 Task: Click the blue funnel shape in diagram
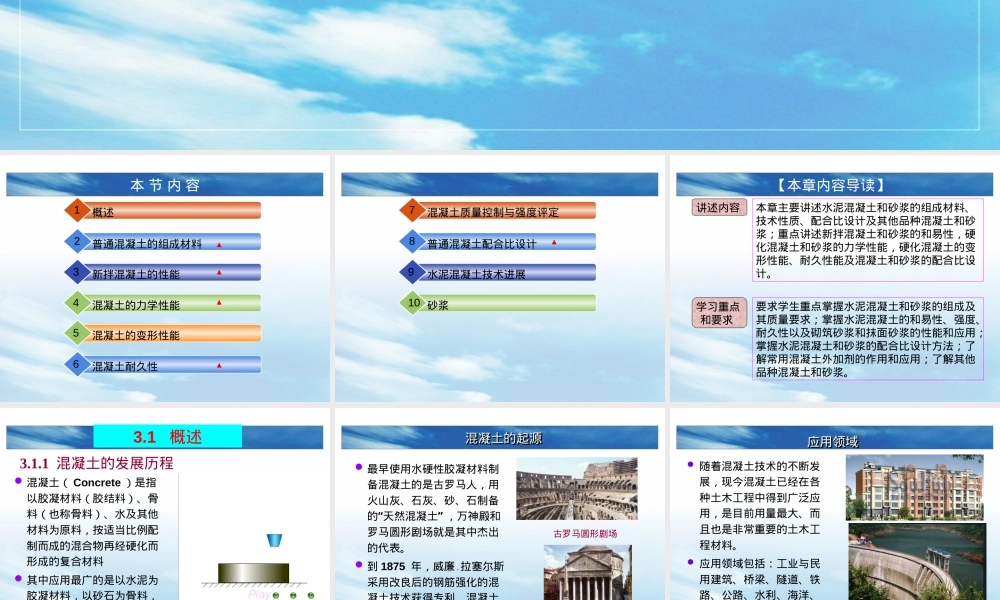[274, 540]
